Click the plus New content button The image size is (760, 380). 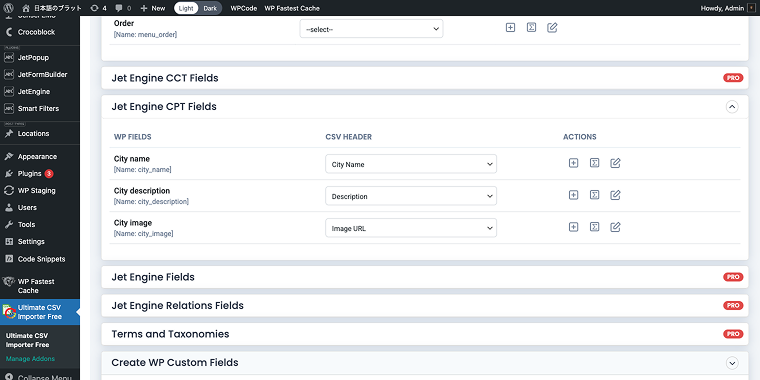(153, 8)
